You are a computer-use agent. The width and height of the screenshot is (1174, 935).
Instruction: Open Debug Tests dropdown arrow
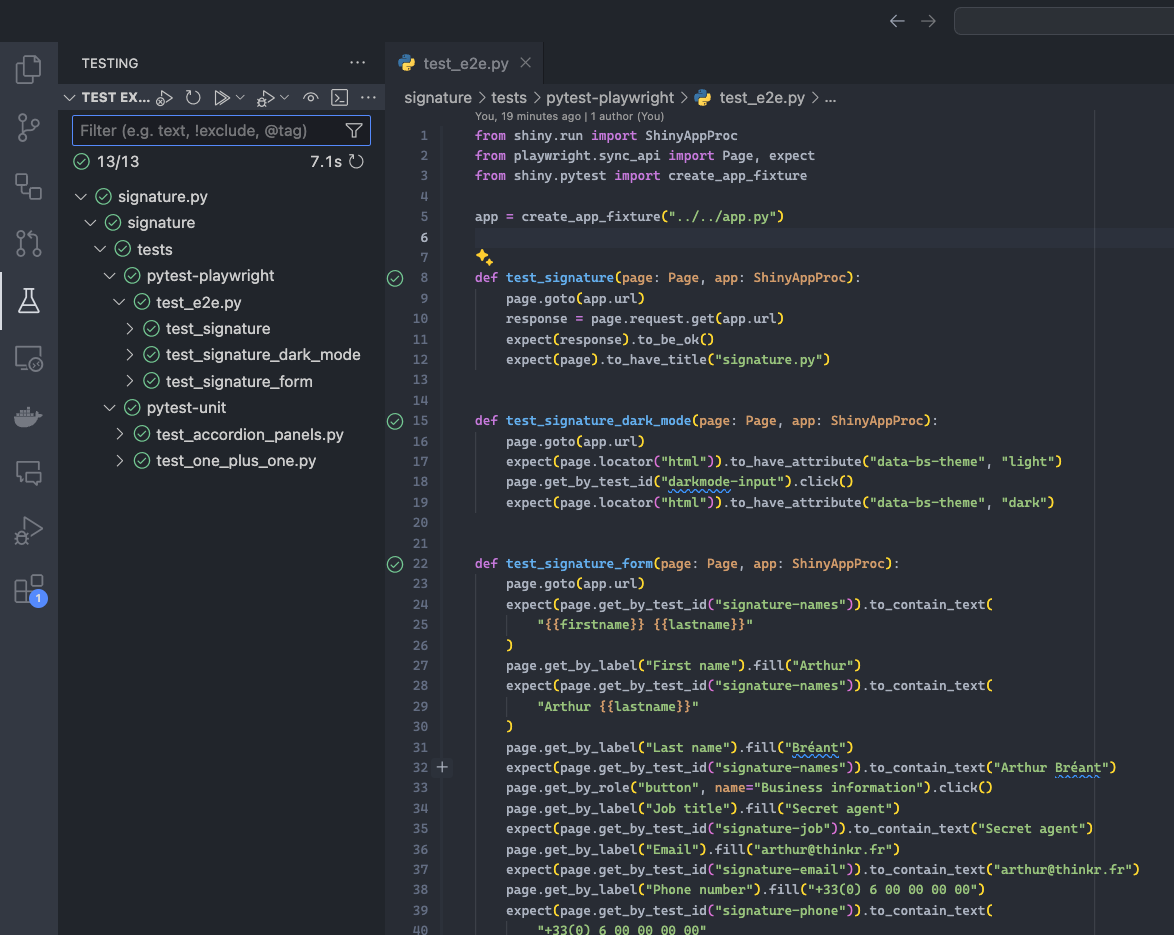coord(285,97)
